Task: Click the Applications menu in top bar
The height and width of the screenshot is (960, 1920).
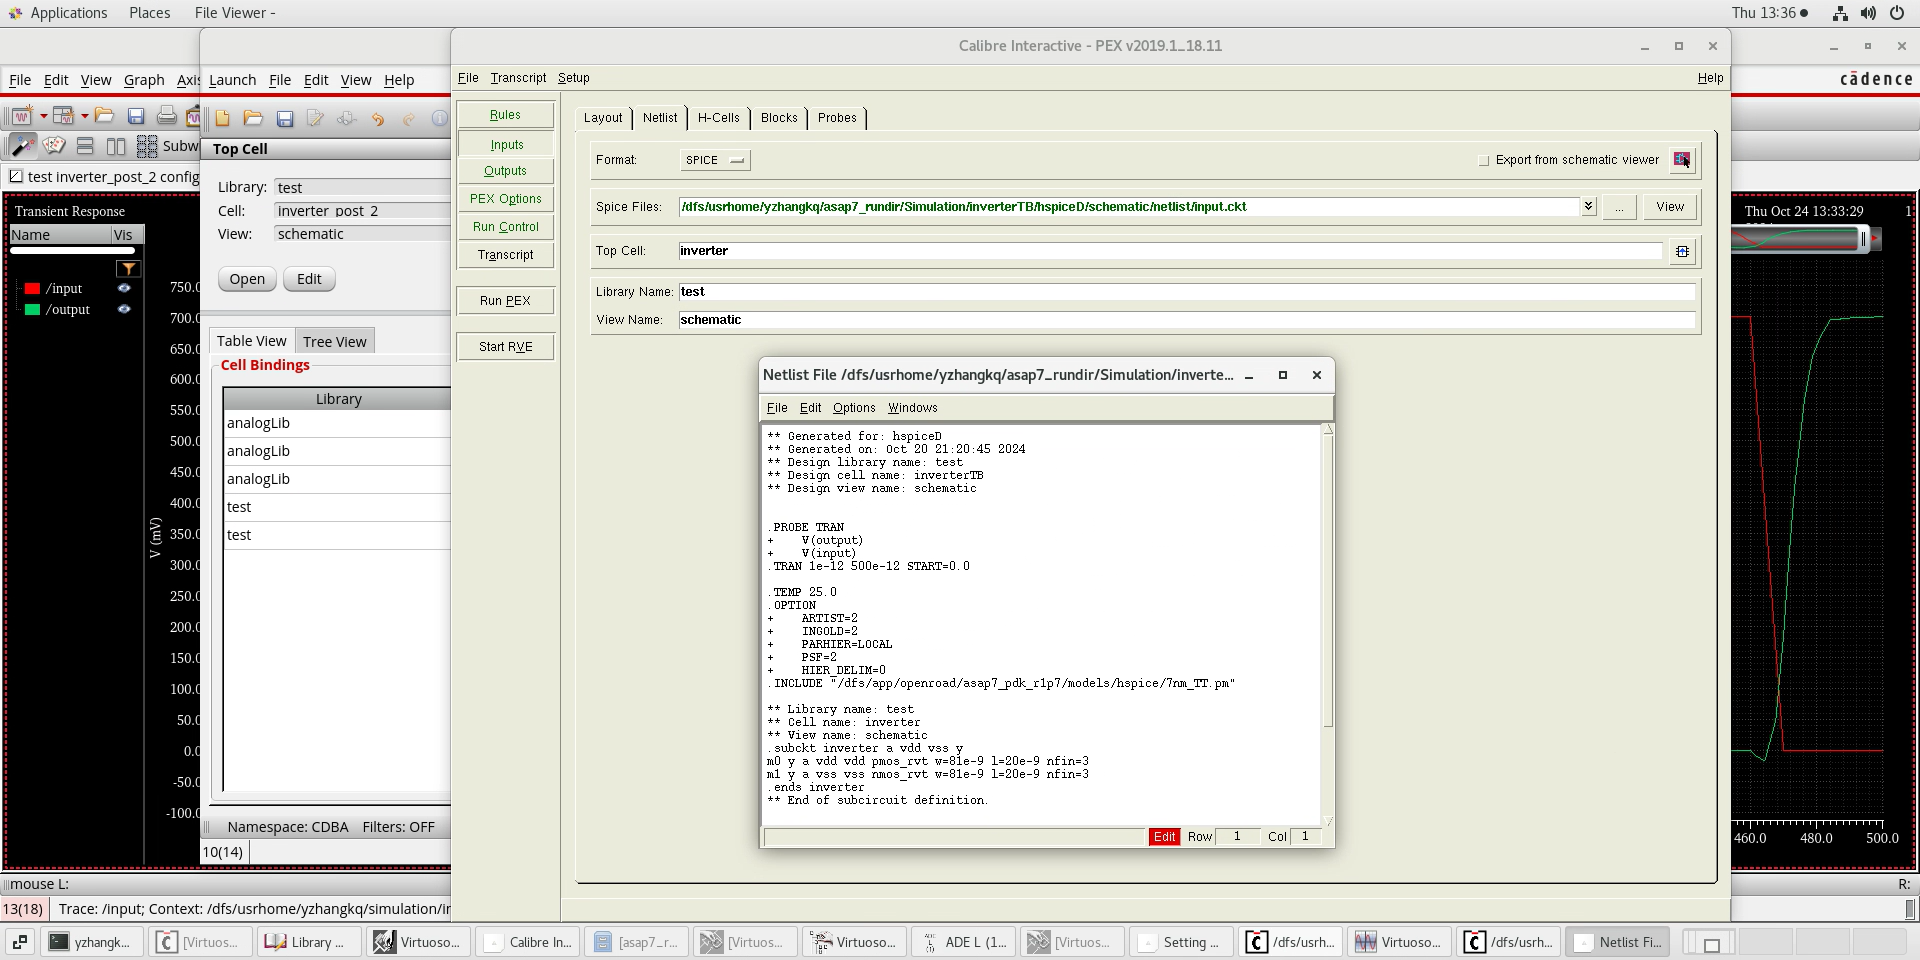Action: (x=68, y=13)
